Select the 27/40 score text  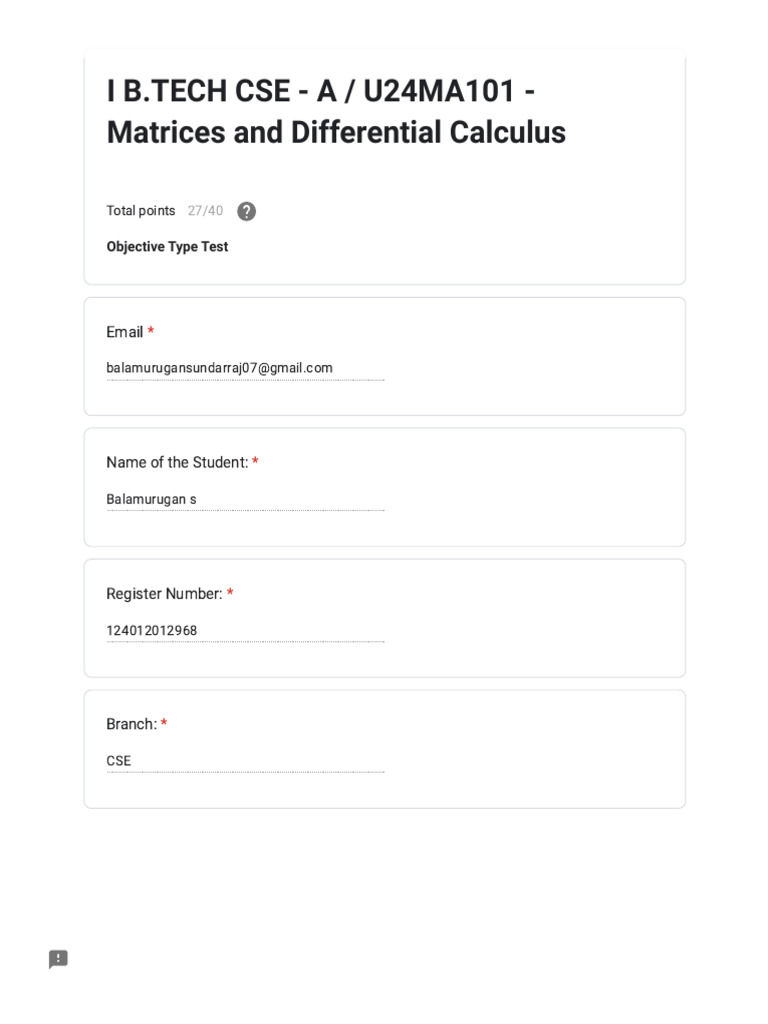point(205,210)
